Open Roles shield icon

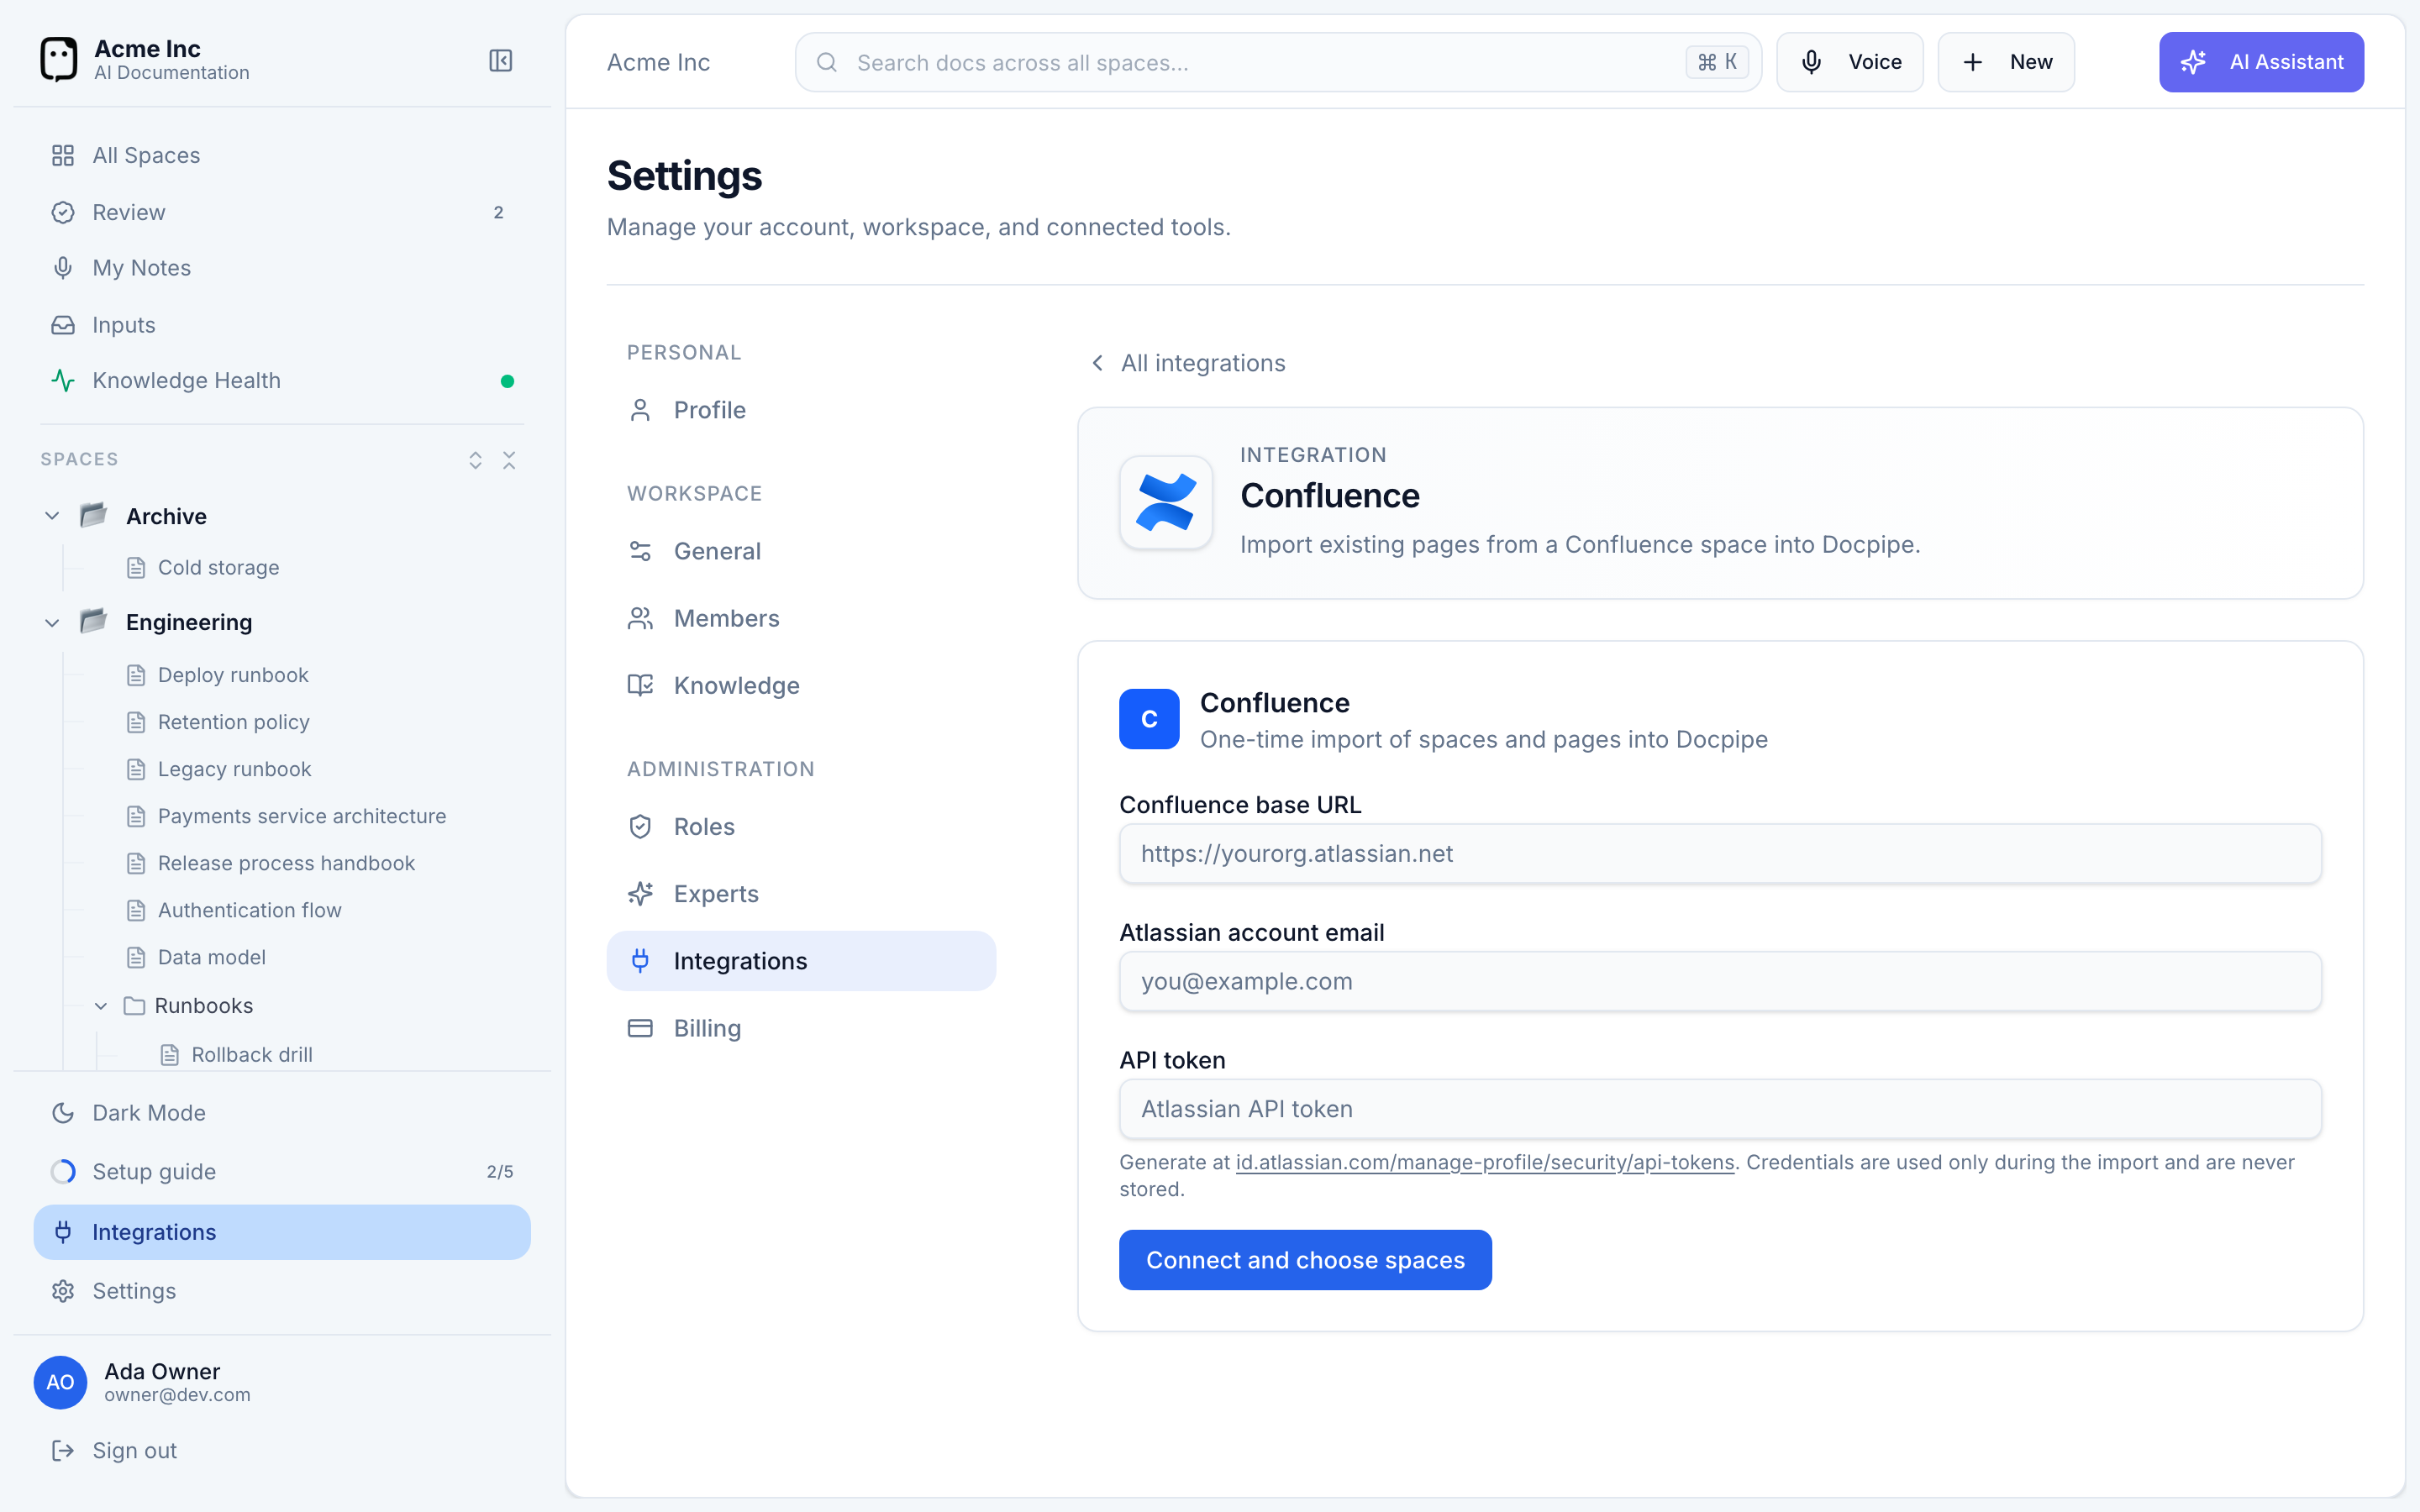point(640,827)
